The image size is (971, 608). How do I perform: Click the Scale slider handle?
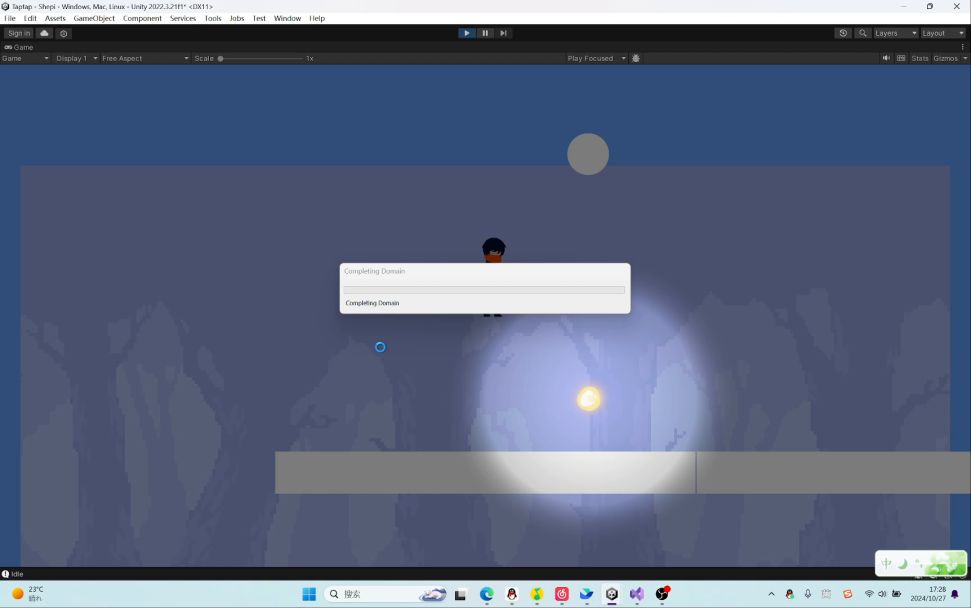[x=221, y=58]
